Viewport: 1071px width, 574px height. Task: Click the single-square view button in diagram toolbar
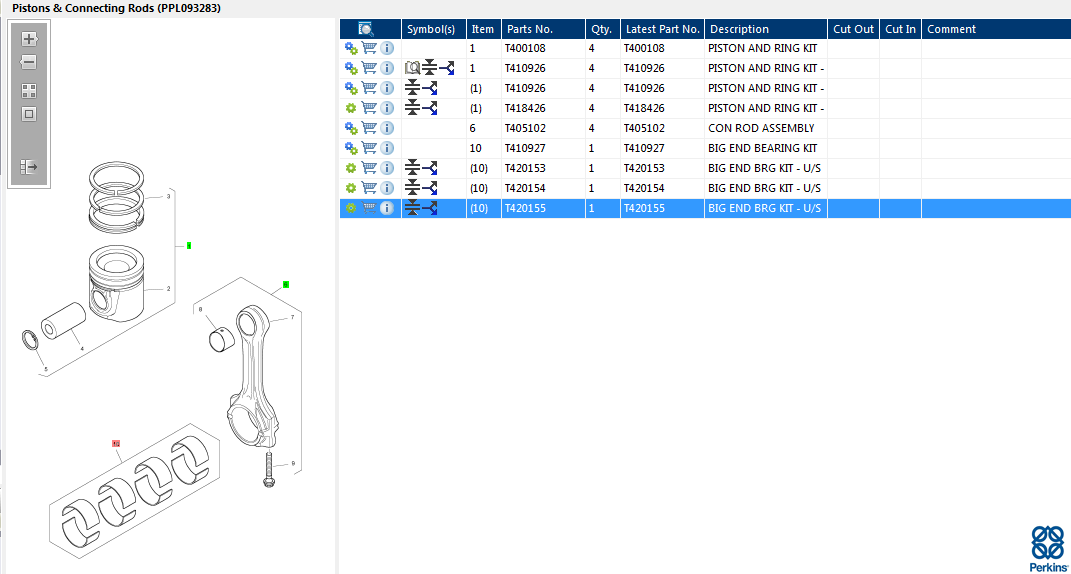(x=29, y=114)
